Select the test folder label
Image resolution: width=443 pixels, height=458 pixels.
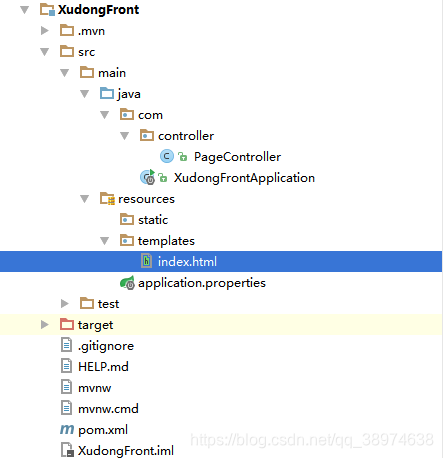[108, 304]
